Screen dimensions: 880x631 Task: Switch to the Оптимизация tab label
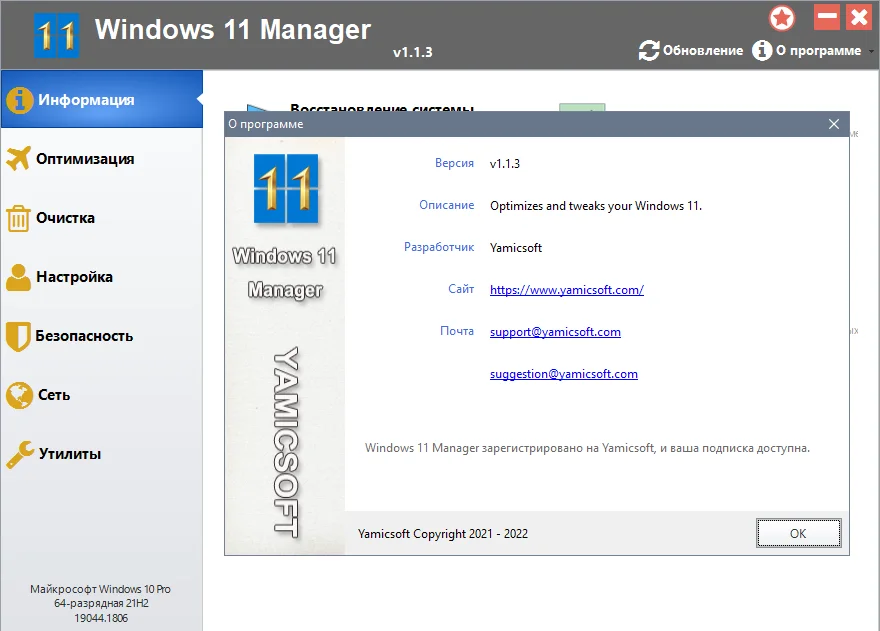pos(85,159)
